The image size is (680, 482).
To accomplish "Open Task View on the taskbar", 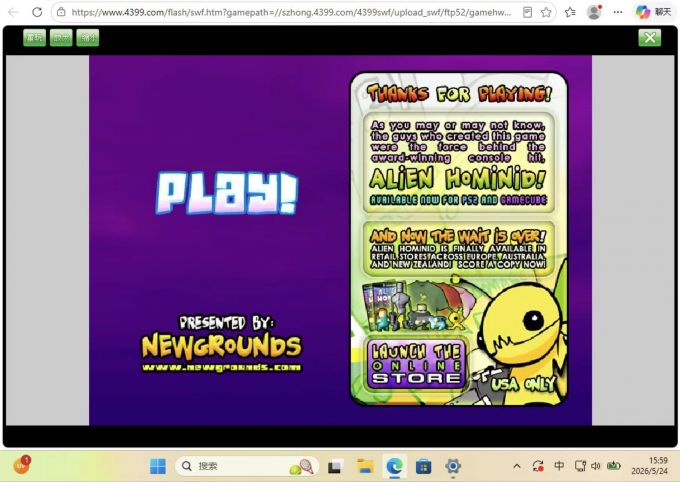I will 336,466.
